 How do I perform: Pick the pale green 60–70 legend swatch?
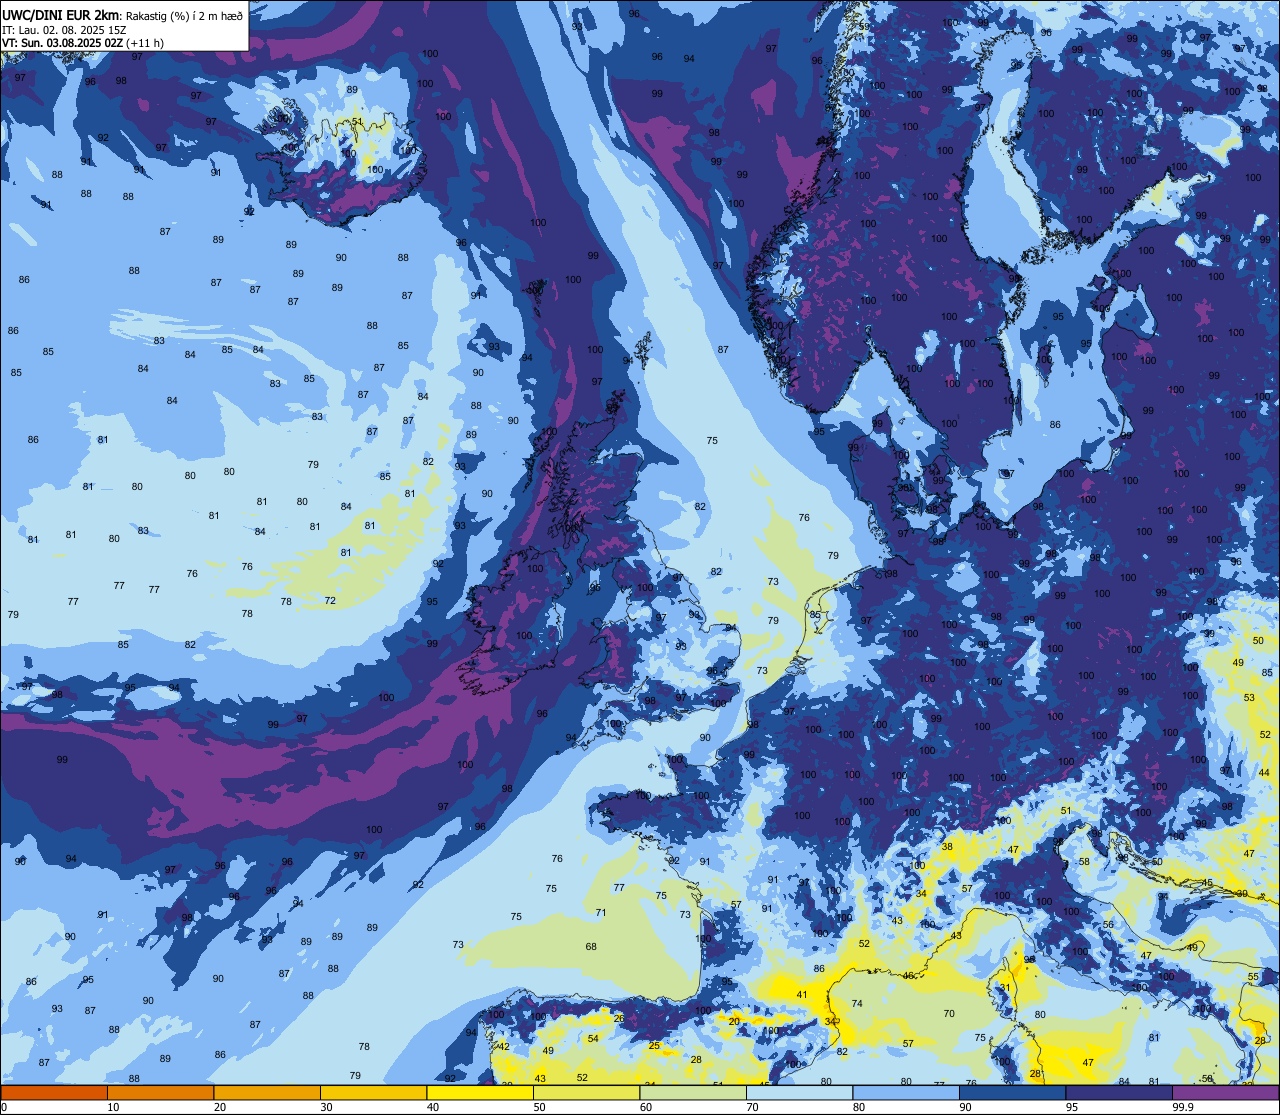tap(693, 1092)
